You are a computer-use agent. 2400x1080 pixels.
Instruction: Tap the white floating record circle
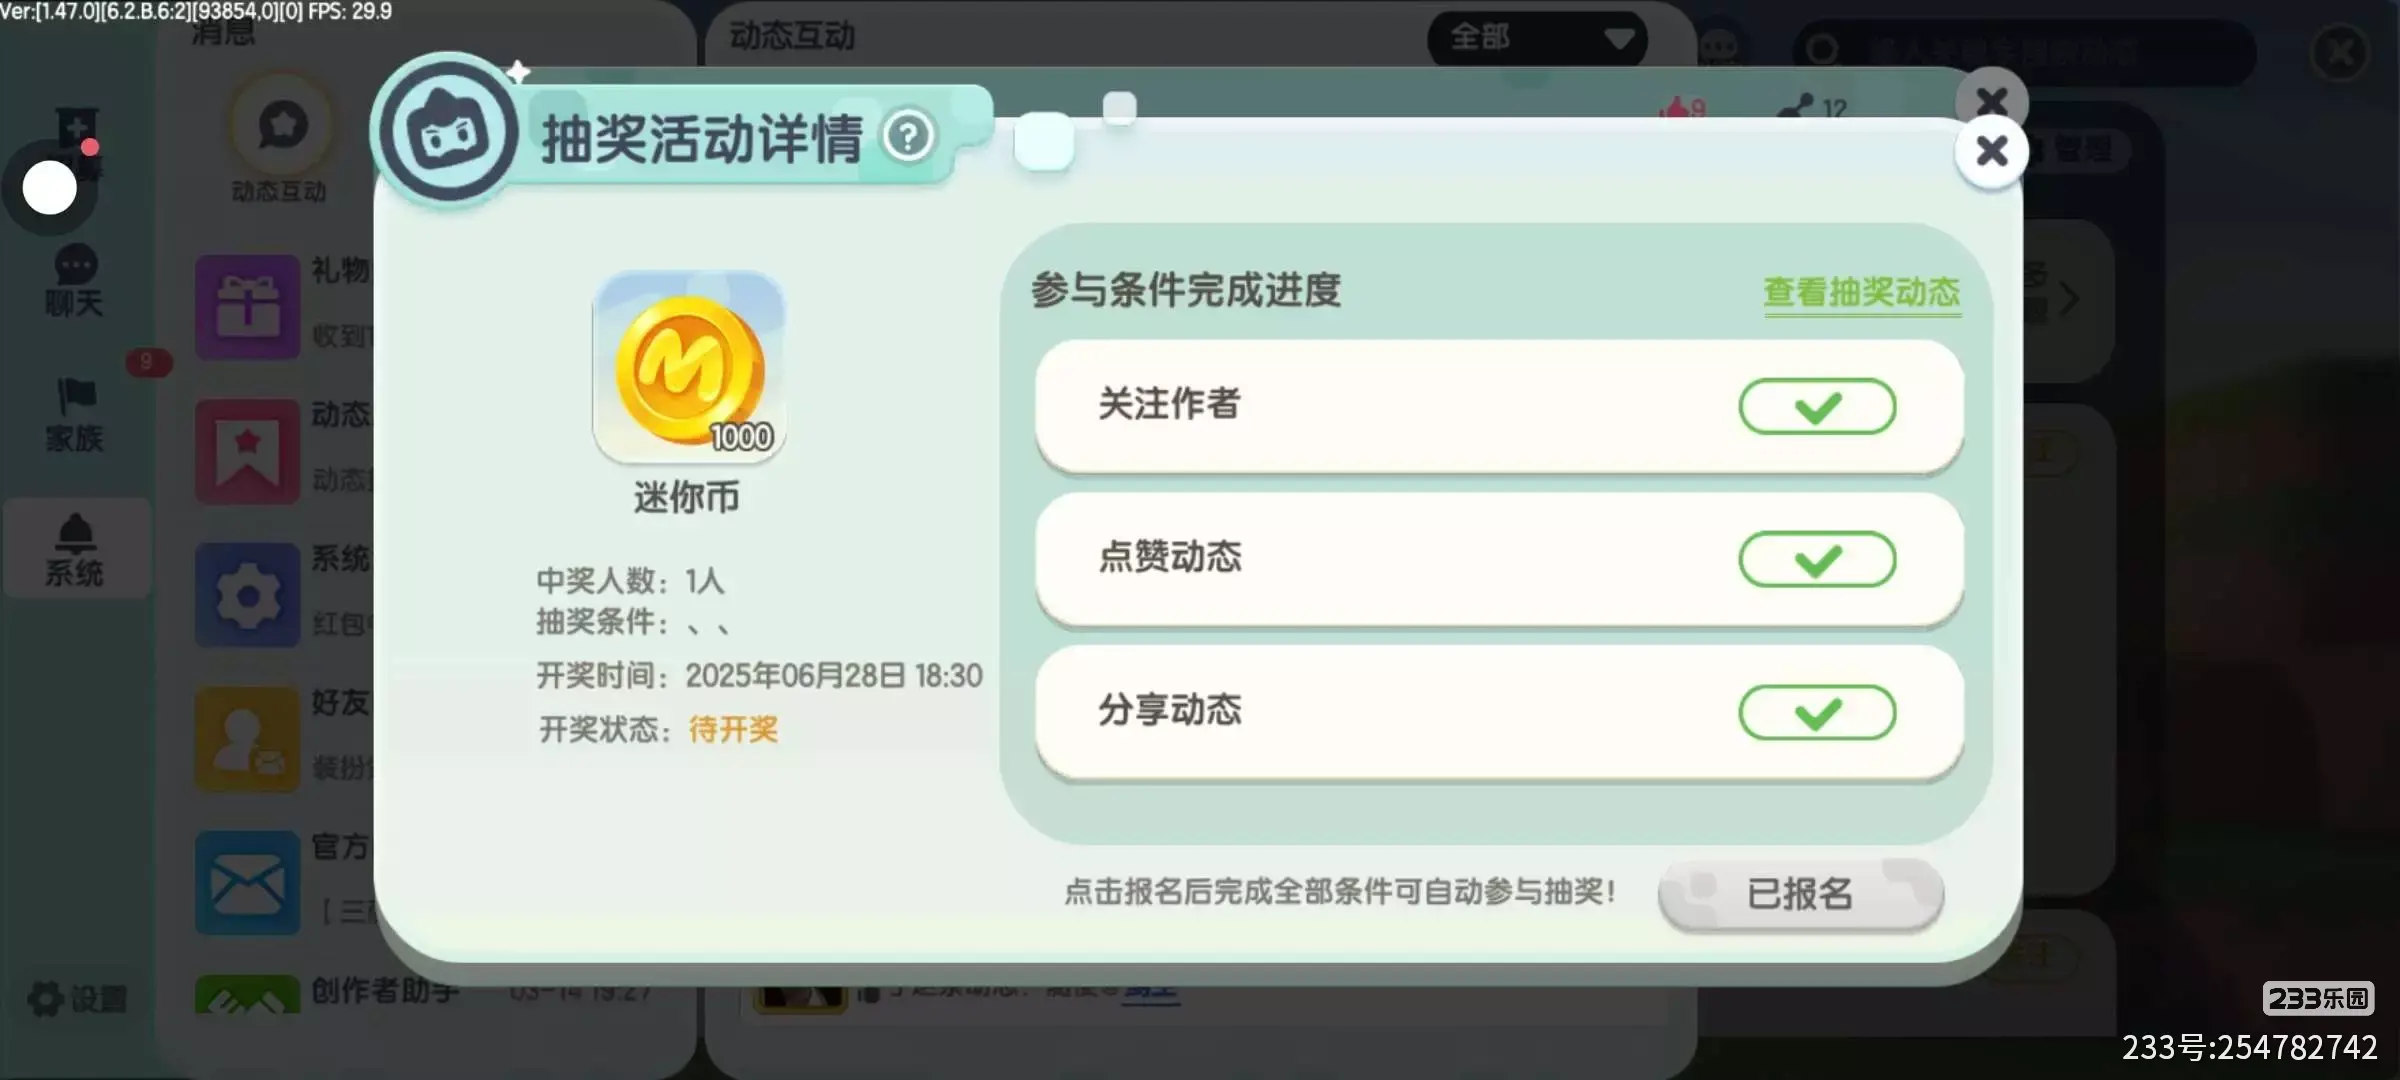(x=49, y=188)
